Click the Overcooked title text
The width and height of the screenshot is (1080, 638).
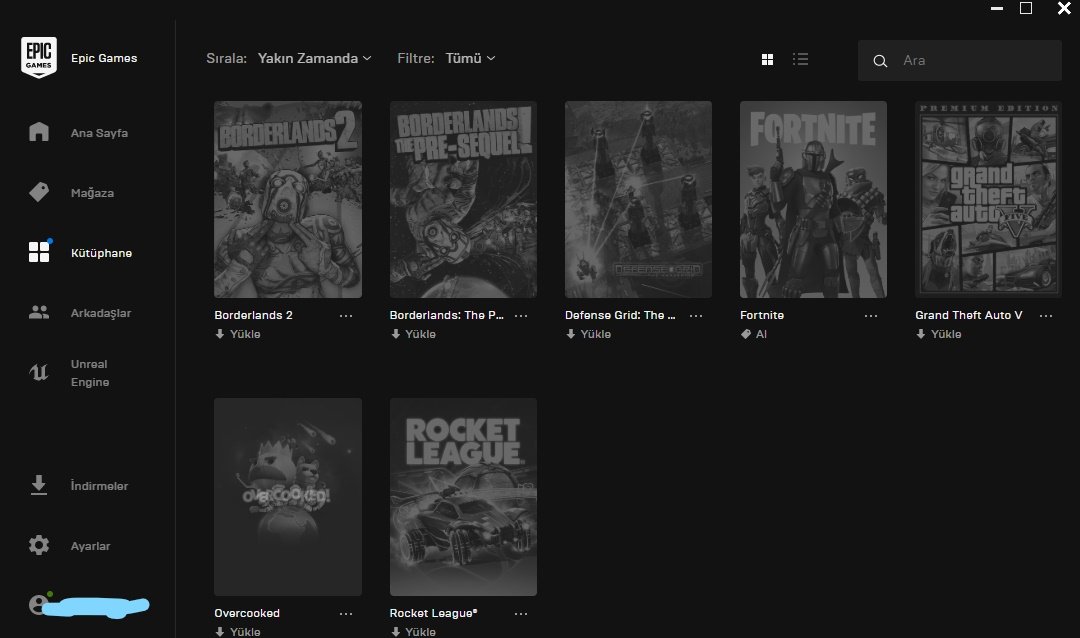pos(247,613)
